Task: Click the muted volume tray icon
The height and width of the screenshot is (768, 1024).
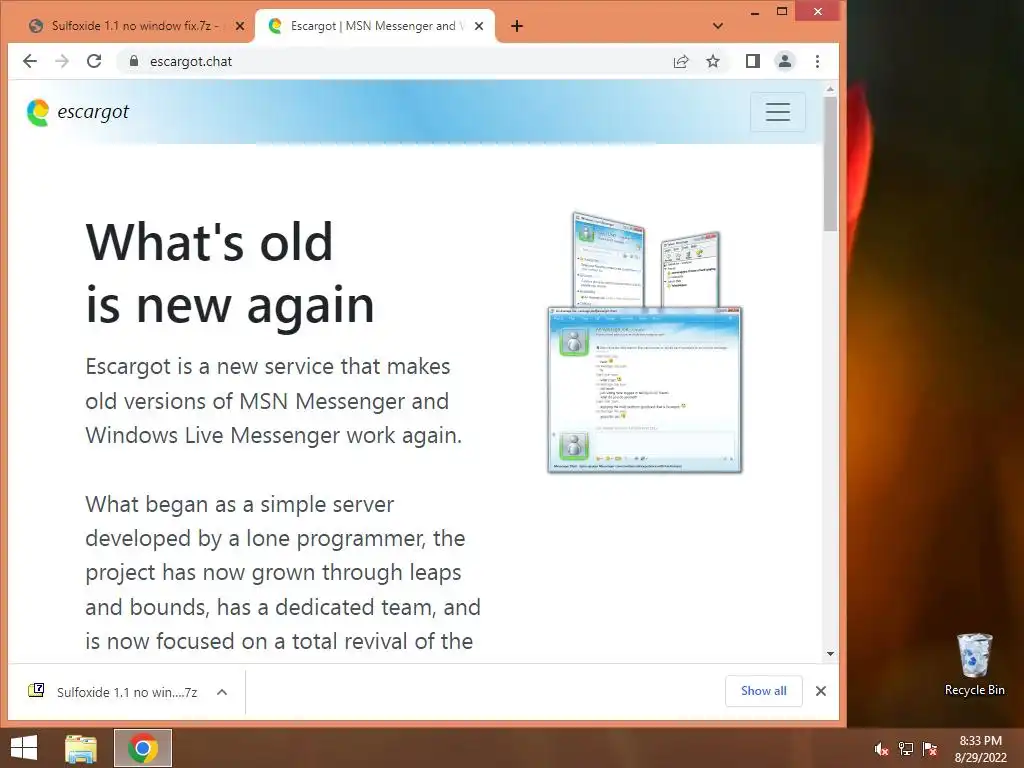Action: [881, 749]
